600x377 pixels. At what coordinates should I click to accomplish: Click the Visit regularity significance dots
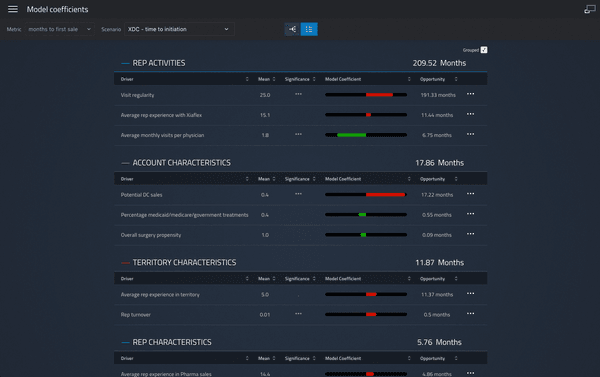pyautogui.click(x=298, y=94)
